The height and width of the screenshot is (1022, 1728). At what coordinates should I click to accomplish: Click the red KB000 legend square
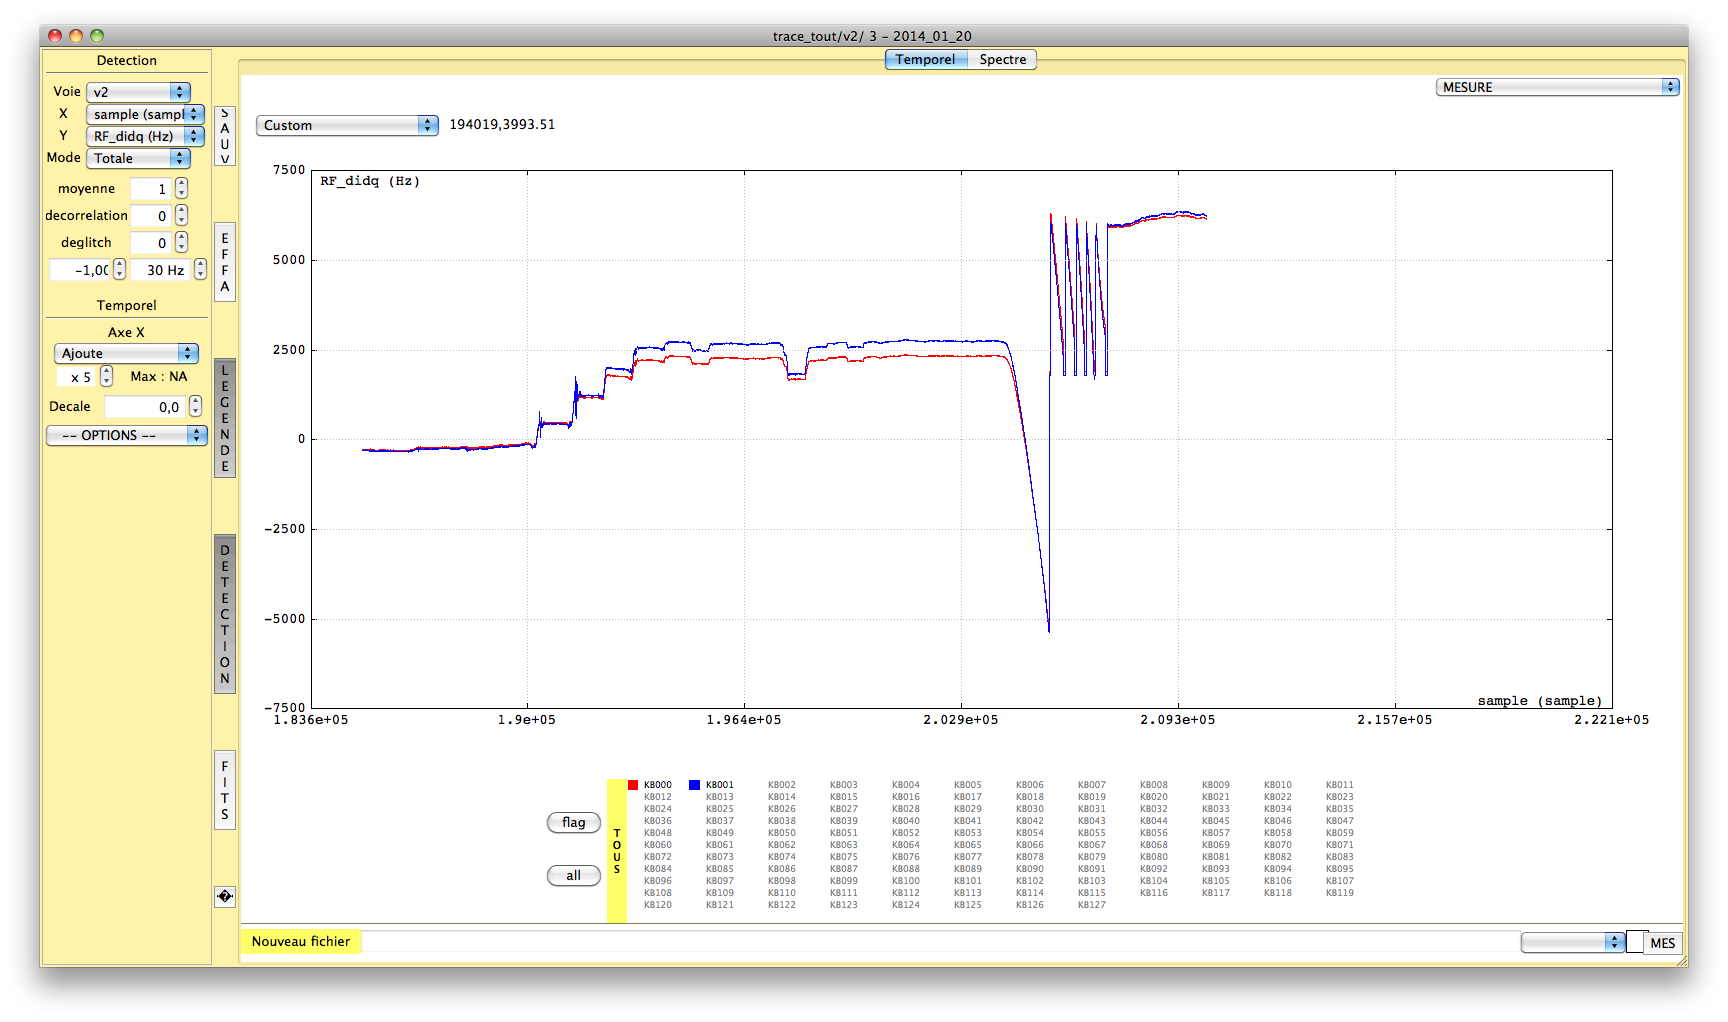(x=633, y=785)
